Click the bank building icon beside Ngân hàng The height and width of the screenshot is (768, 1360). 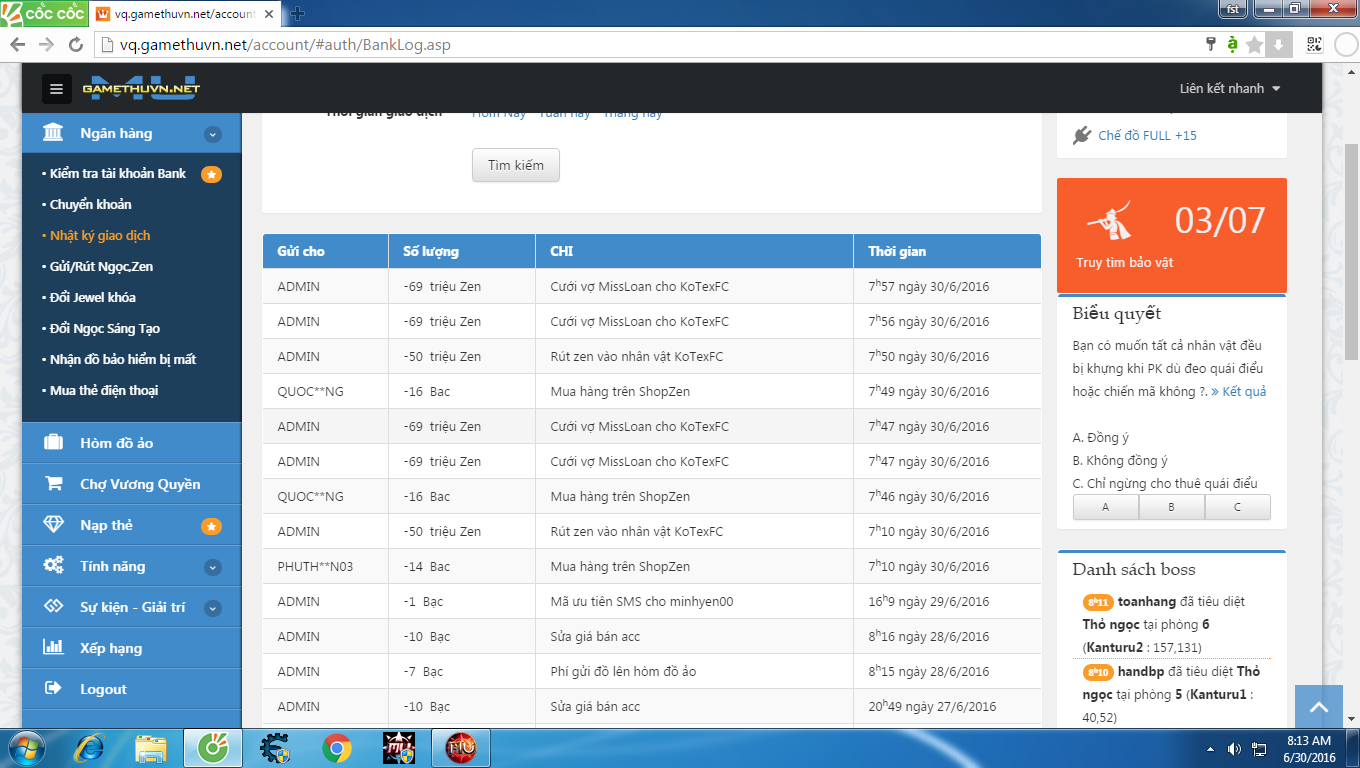click(54, 133)
